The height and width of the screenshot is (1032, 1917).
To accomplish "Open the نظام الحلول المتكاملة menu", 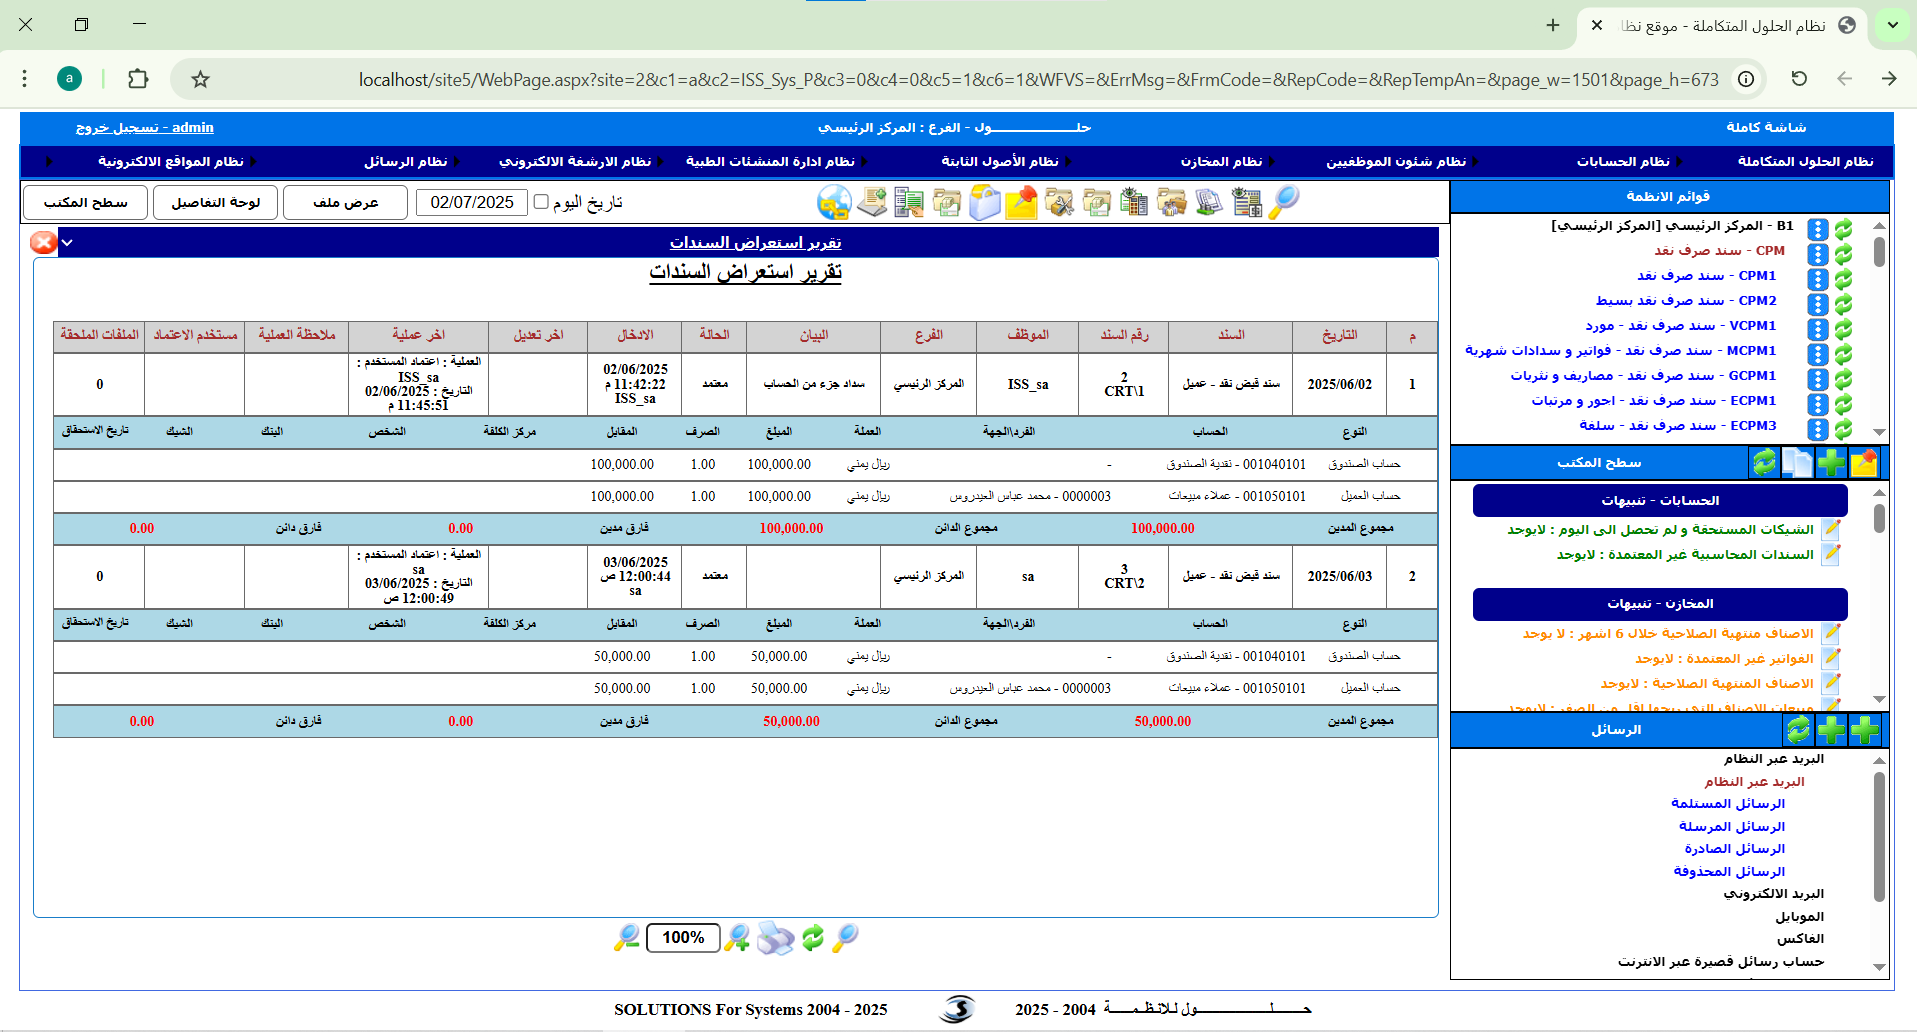I will 1805,161.
